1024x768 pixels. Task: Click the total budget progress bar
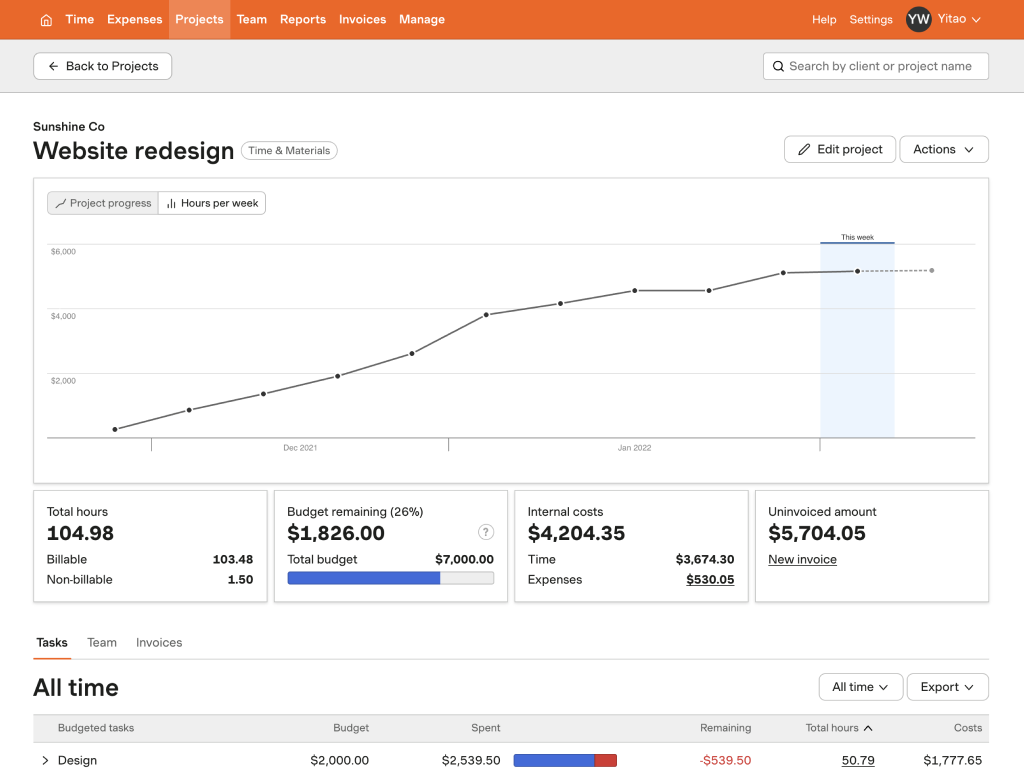390,578
